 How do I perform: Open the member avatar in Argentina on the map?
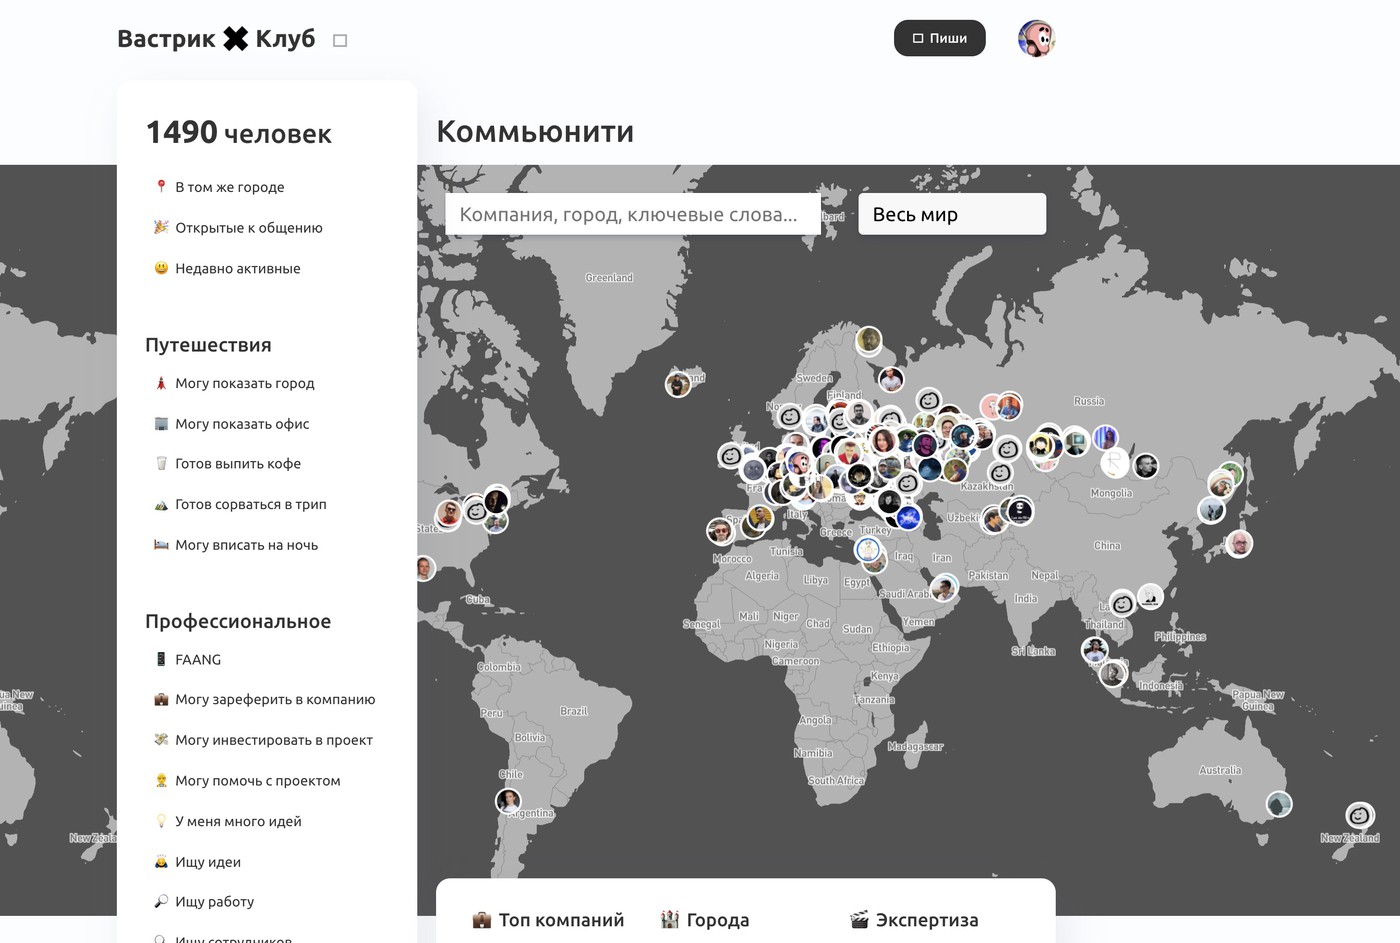tap(508, 801)
